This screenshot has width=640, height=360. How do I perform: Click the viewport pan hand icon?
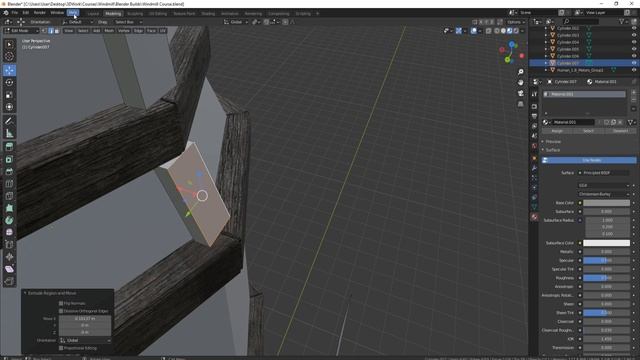coord(520,82)
